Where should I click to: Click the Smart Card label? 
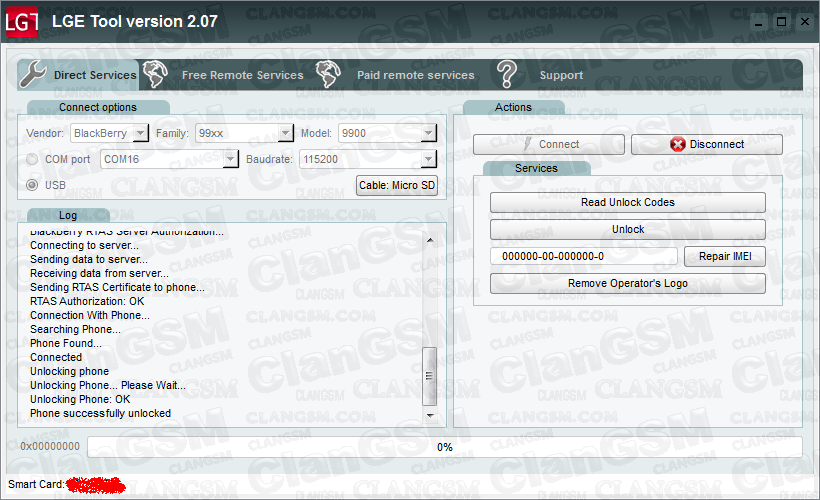tap(36, 484)
